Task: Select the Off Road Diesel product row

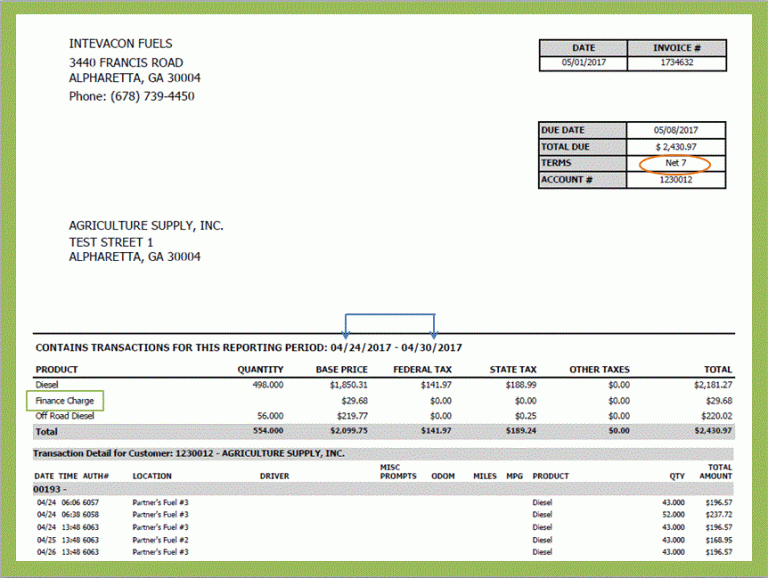Action: tap(65, 416)
